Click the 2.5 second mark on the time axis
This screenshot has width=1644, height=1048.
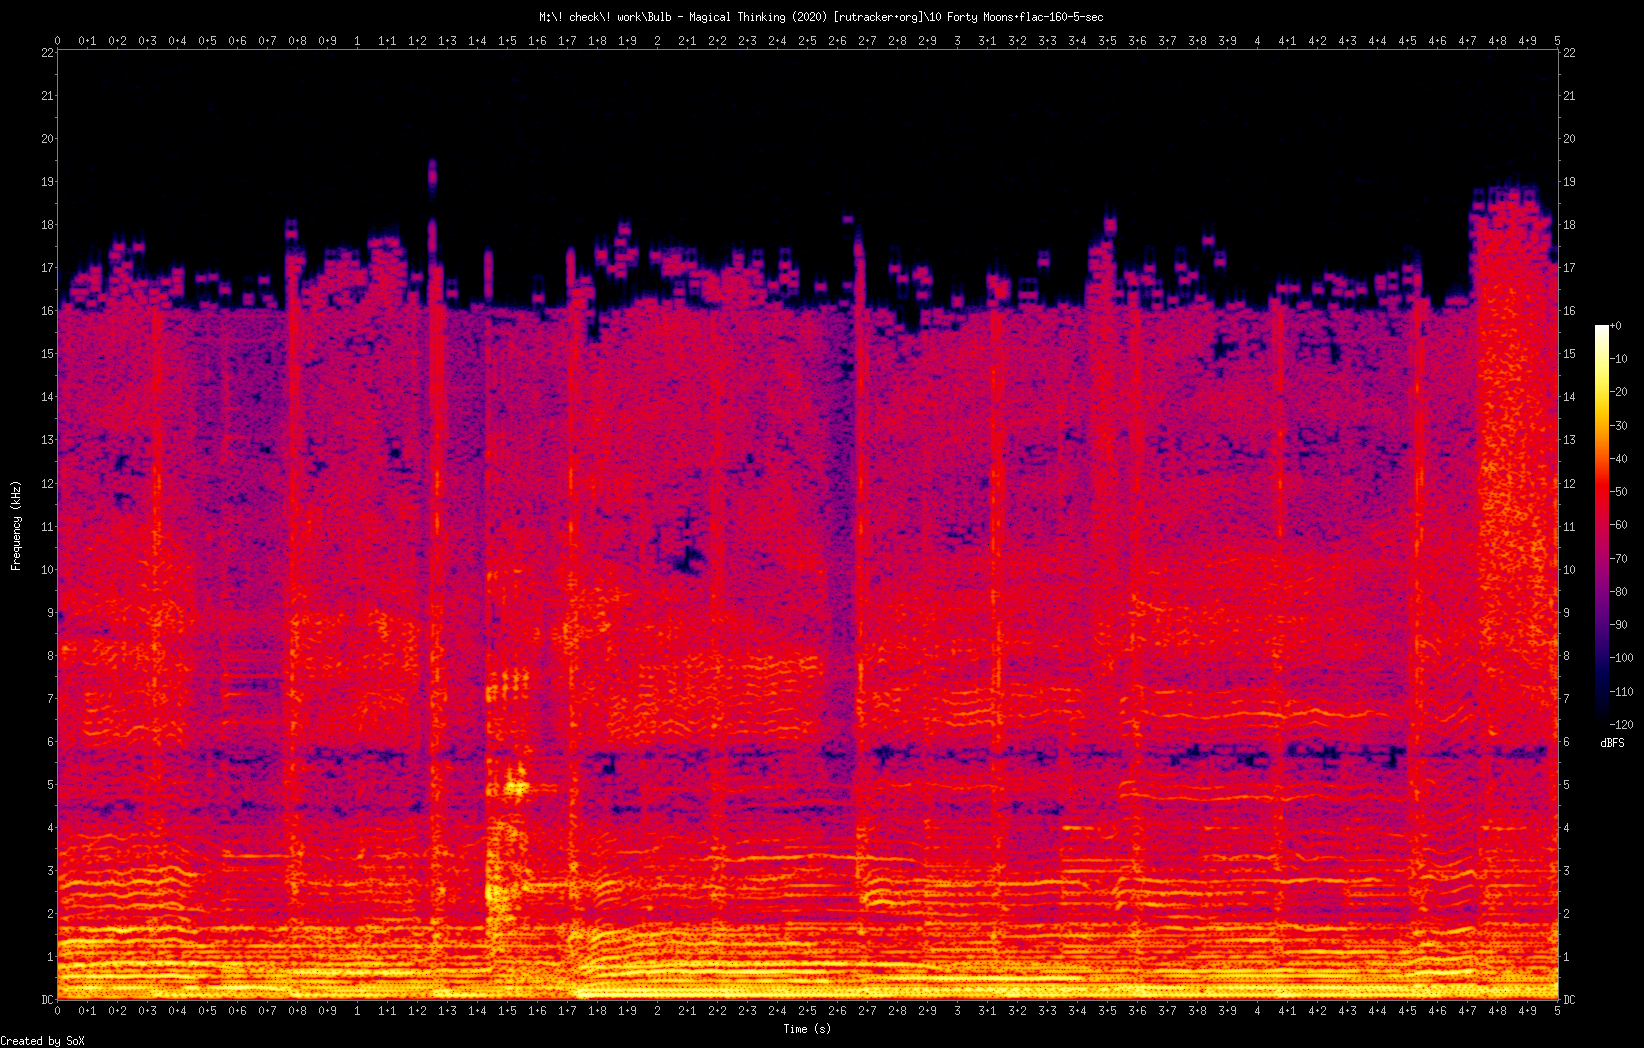806,1010
